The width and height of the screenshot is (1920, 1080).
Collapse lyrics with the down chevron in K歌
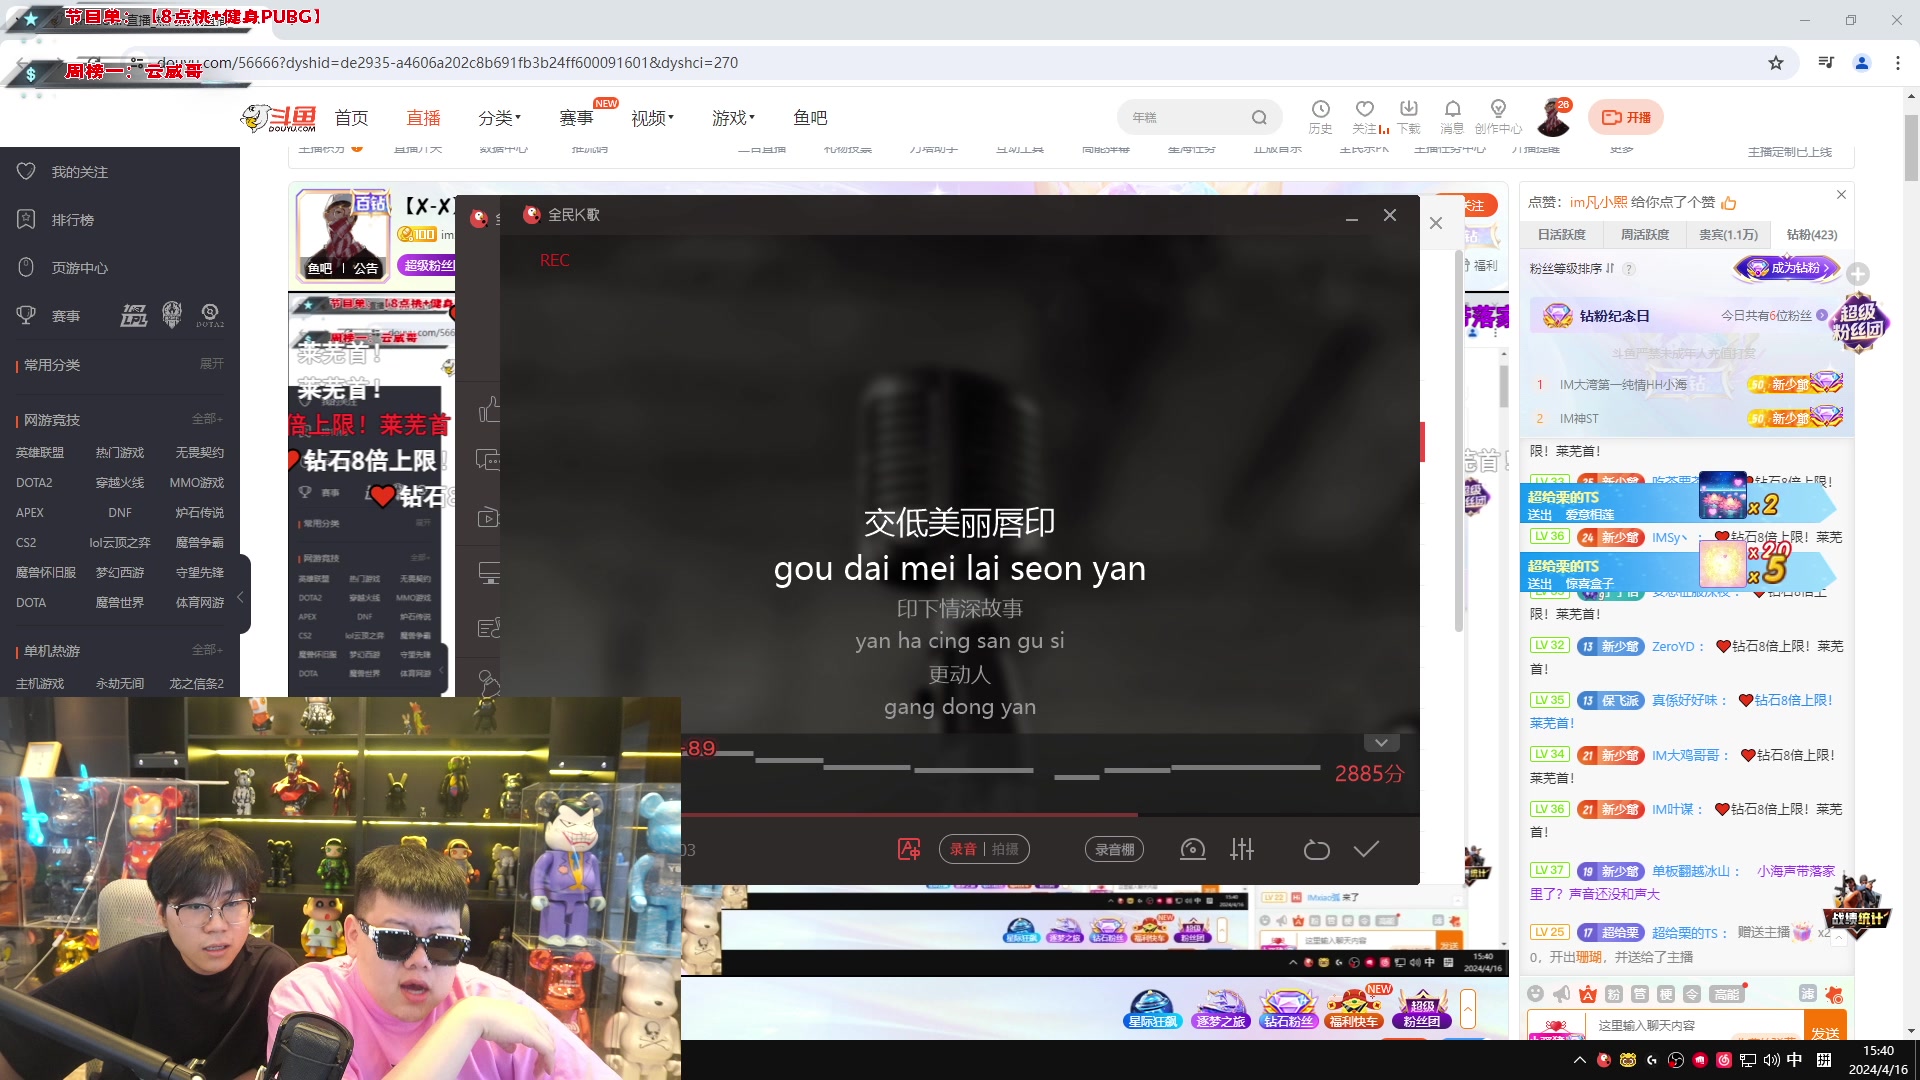click(x=1381, y=742)
